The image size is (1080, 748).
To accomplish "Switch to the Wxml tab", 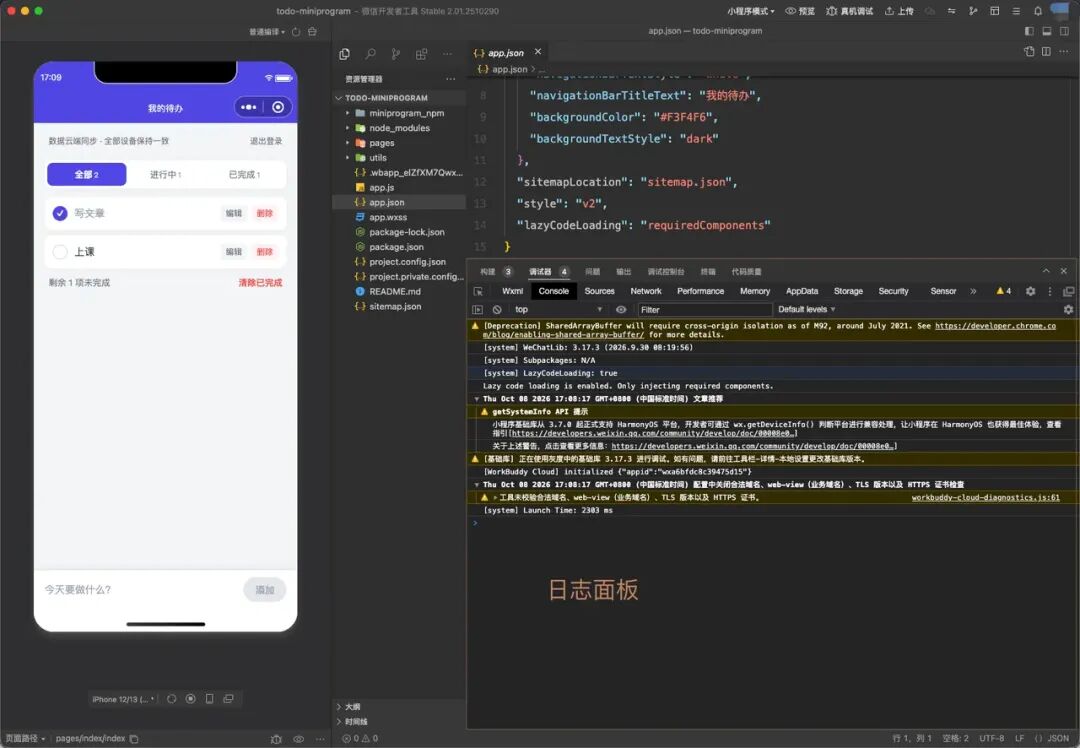I will [512, 291].
